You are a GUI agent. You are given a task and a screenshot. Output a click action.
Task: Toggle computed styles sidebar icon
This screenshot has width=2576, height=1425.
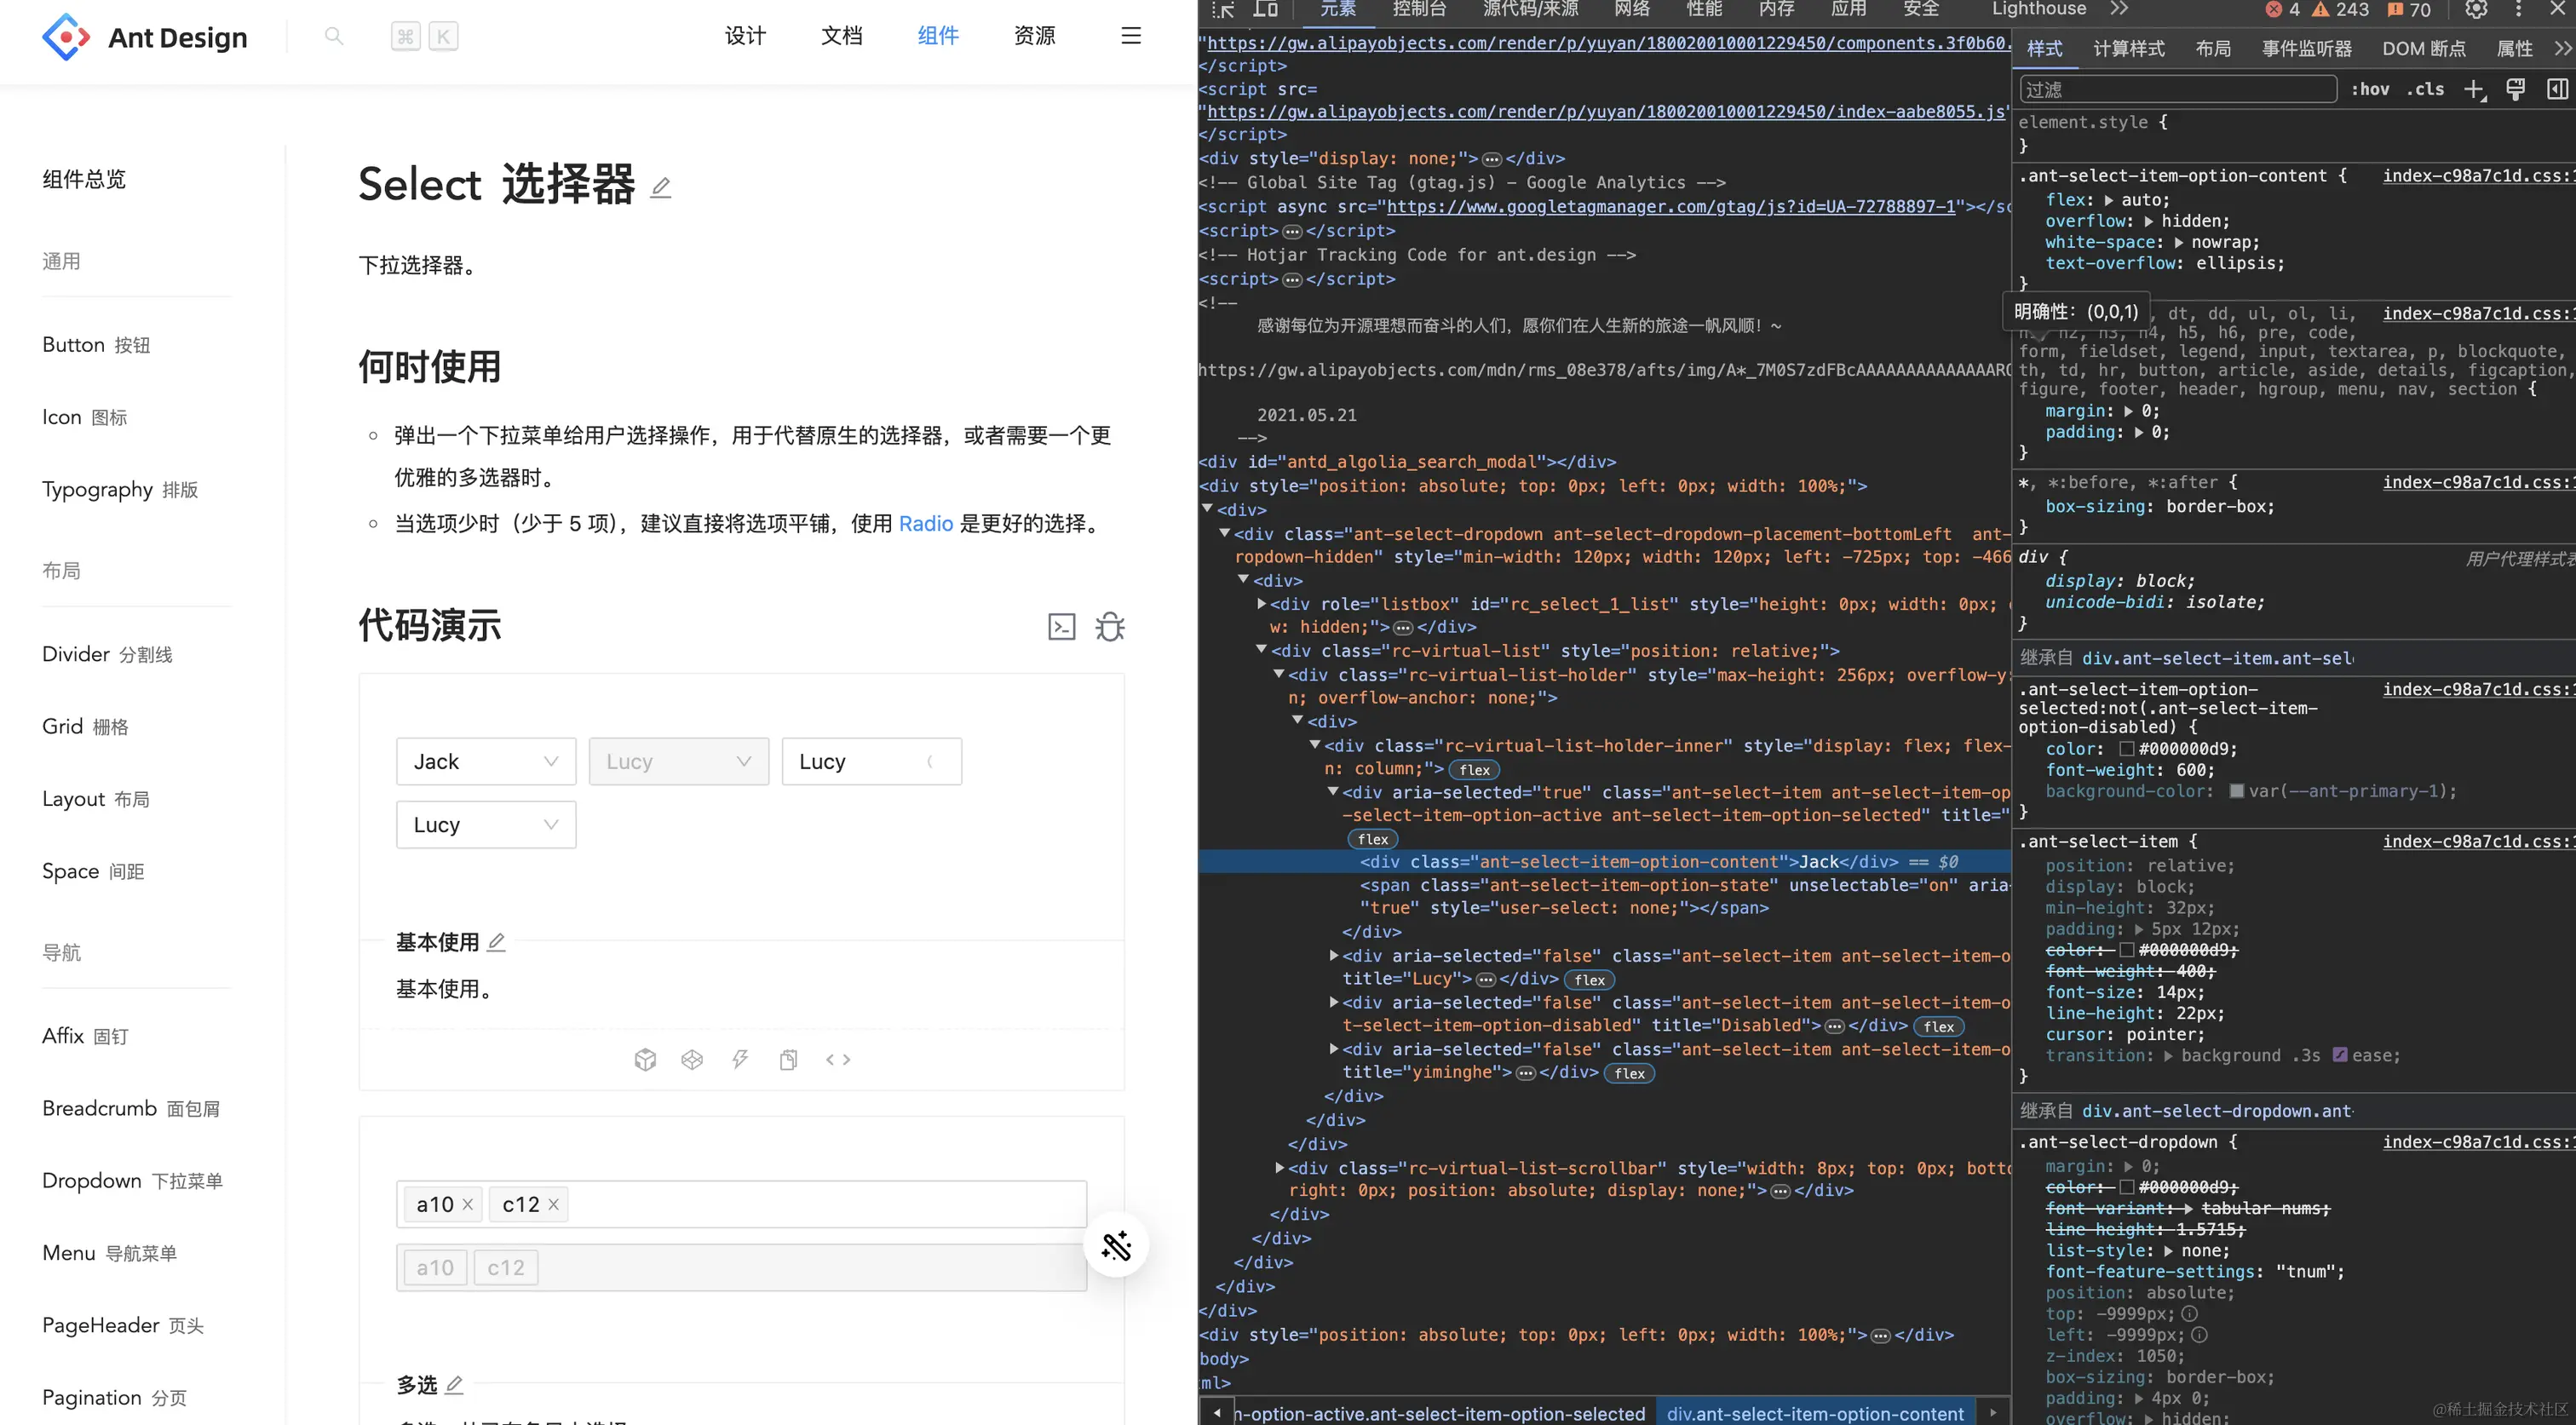coord(2557,89)
